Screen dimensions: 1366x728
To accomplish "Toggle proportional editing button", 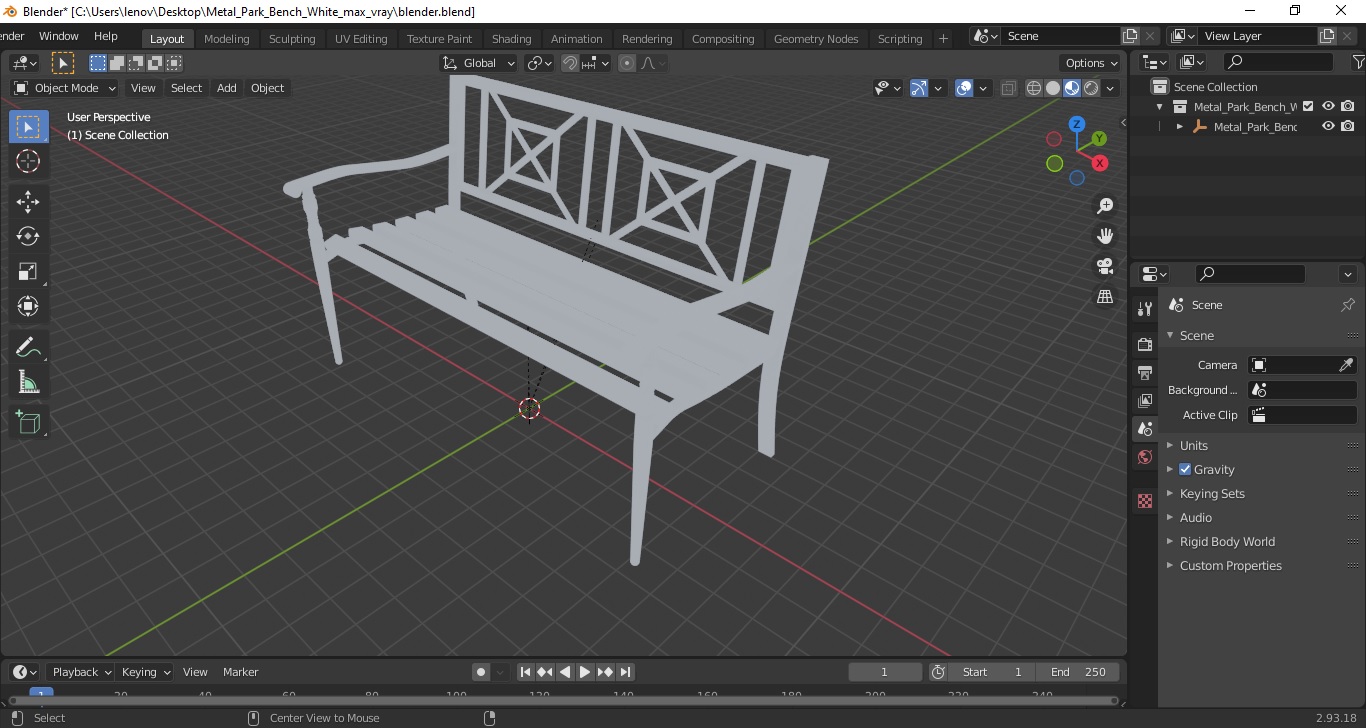I will 627,63.
